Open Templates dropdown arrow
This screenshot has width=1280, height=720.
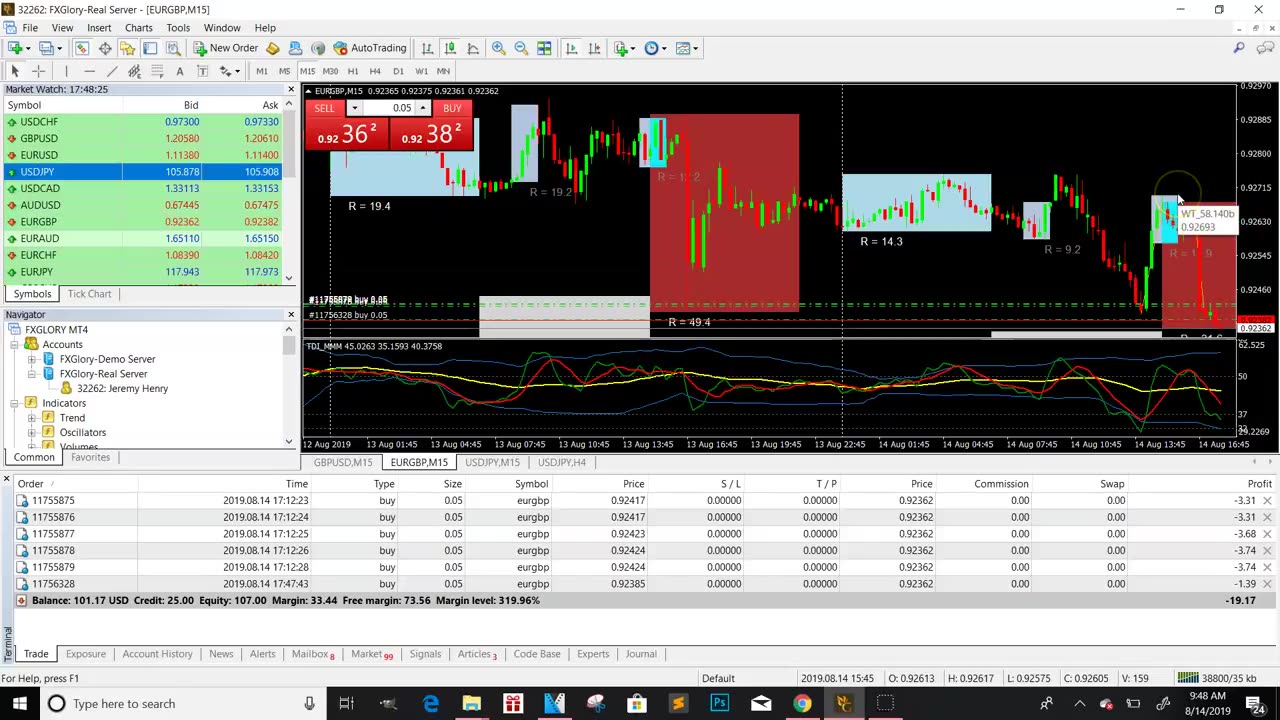tap(697, 48)
